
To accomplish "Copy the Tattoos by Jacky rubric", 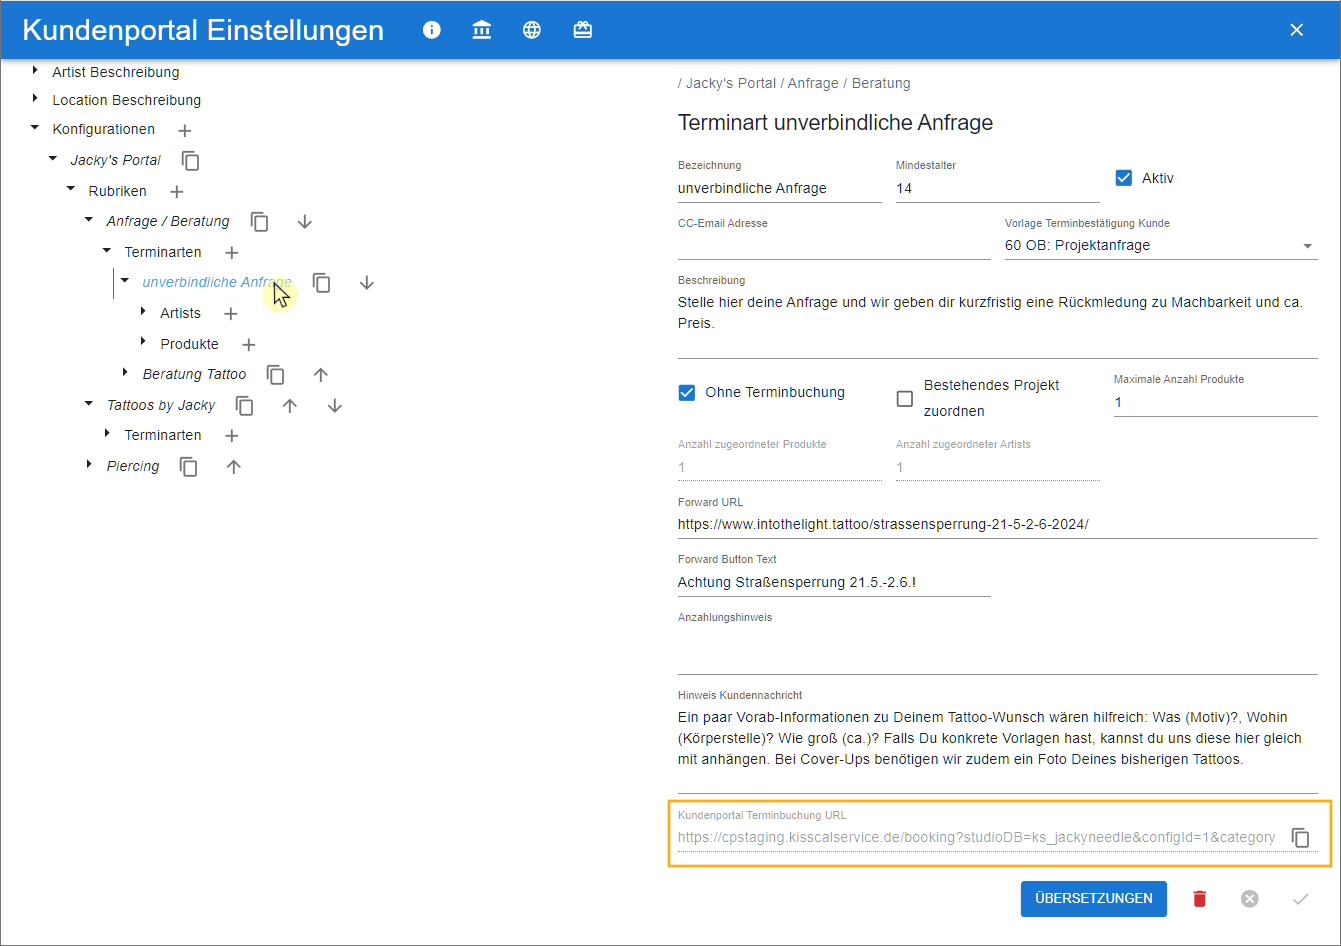I will coord(244,406).
